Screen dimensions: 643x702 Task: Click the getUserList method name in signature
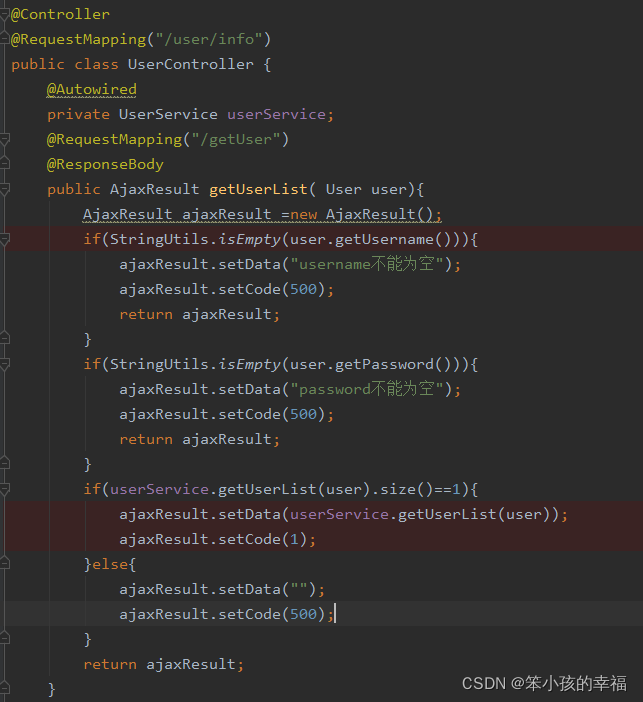(x=258, y=189)
